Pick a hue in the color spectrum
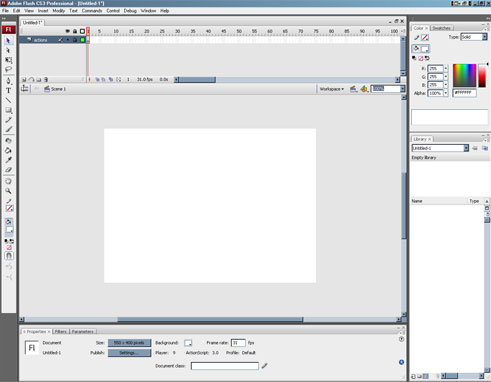491x382 pixels. click(464, 75)
